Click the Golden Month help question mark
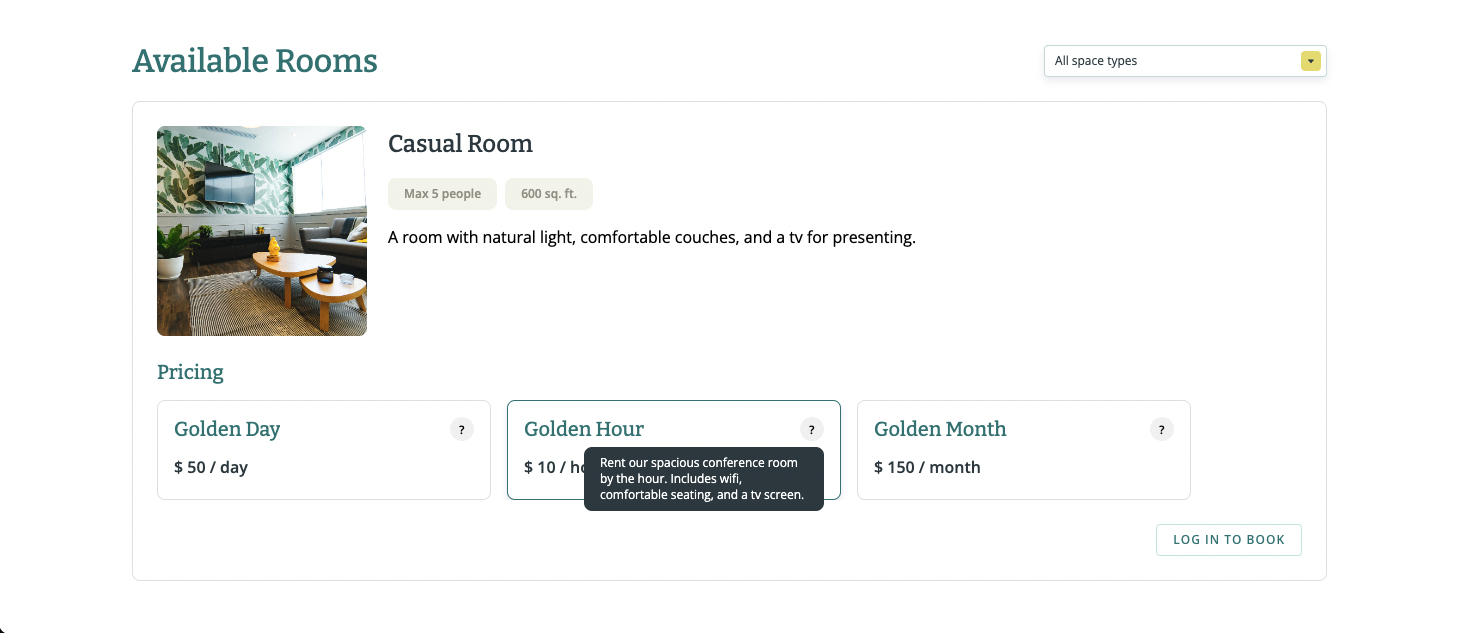The height and width of the screenshot is (633, 1459). (x=1161, y=430)
